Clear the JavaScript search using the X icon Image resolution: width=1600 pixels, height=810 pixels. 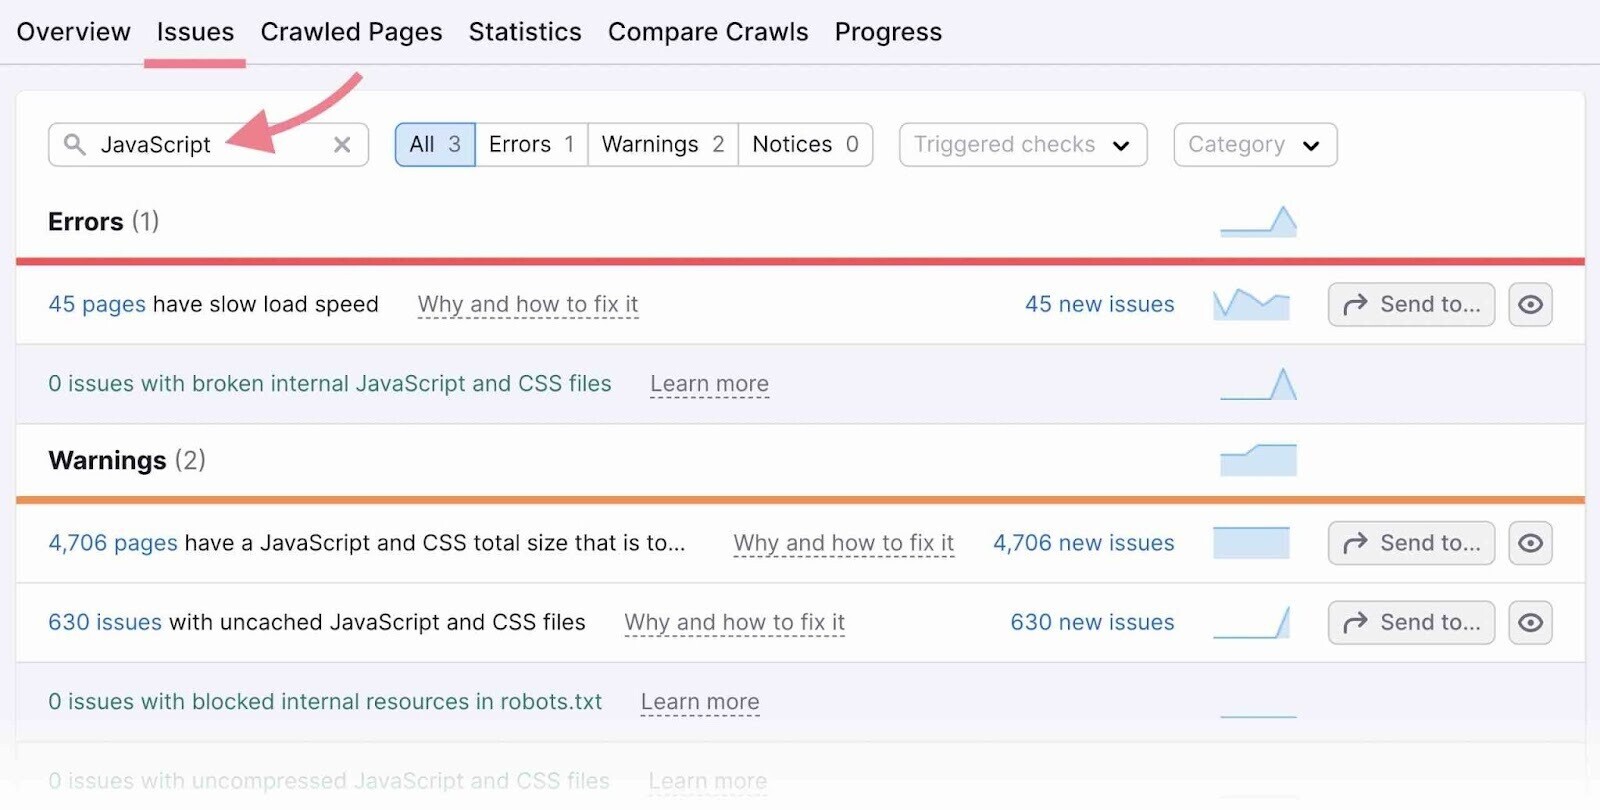[x=342, y=144]
